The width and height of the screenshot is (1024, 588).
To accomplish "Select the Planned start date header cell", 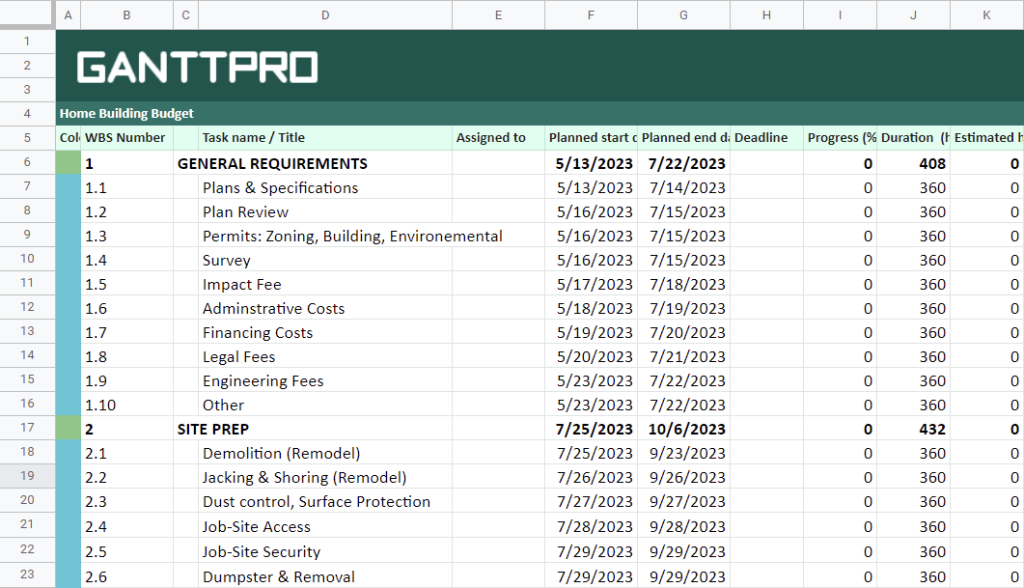I will pyautogui.click(x=590, y=137).
